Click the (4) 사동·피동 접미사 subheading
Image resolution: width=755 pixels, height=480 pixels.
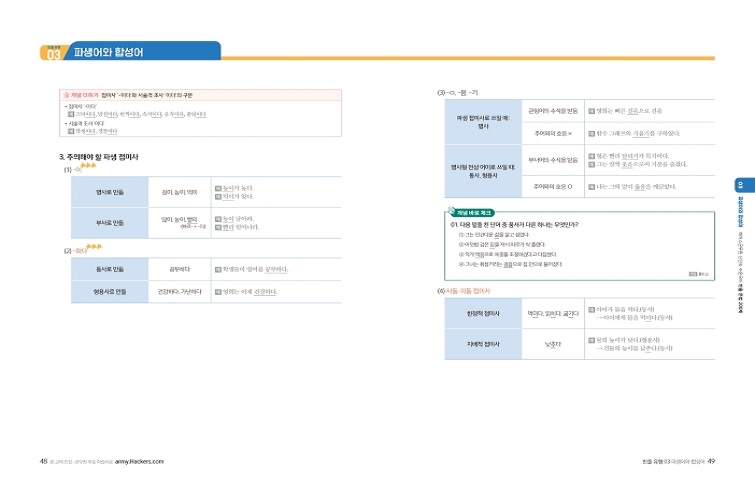pyautogui.click(x=464, y=290)
